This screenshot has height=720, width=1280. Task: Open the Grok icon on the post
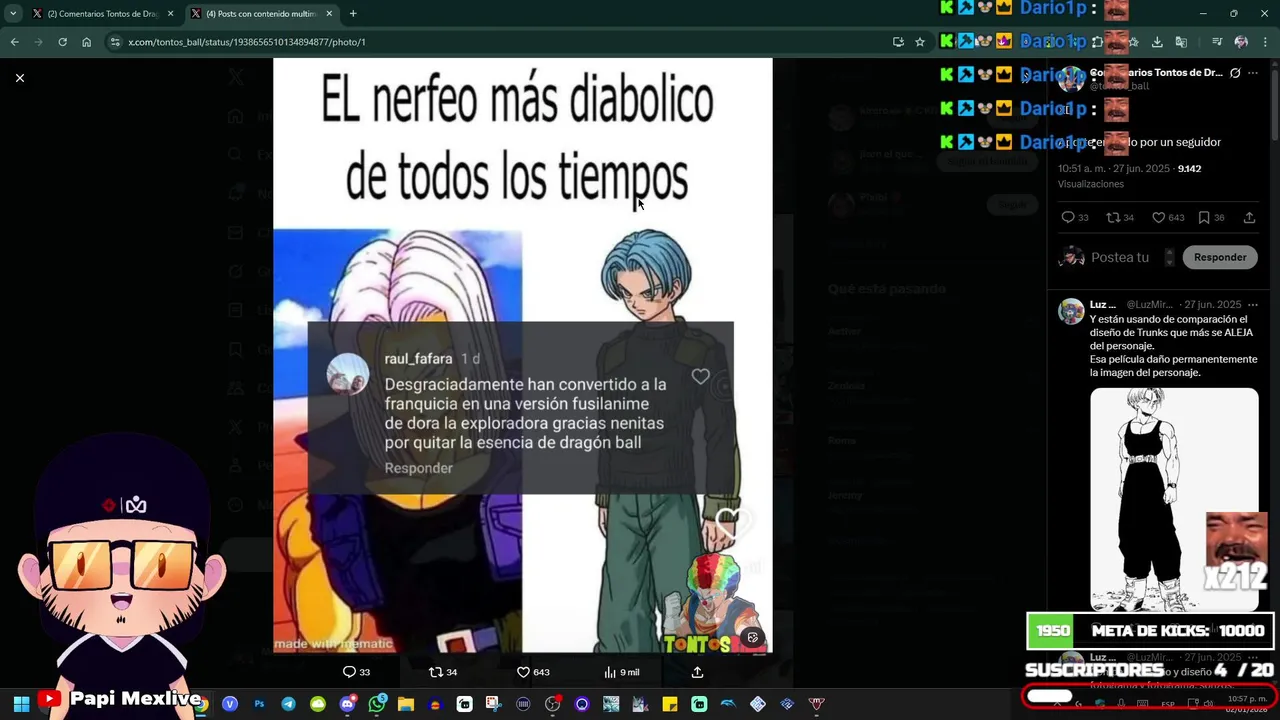pyautogui.click(x=1235, y=73)
